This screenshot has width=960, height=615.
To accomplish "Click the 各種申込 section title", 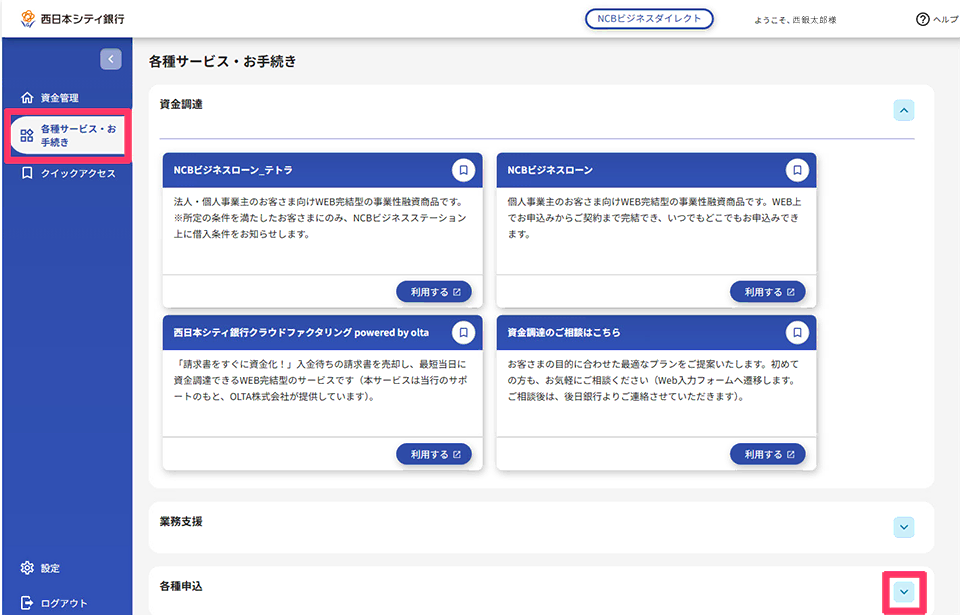I will pyautogui.click(x=181, y=586).
